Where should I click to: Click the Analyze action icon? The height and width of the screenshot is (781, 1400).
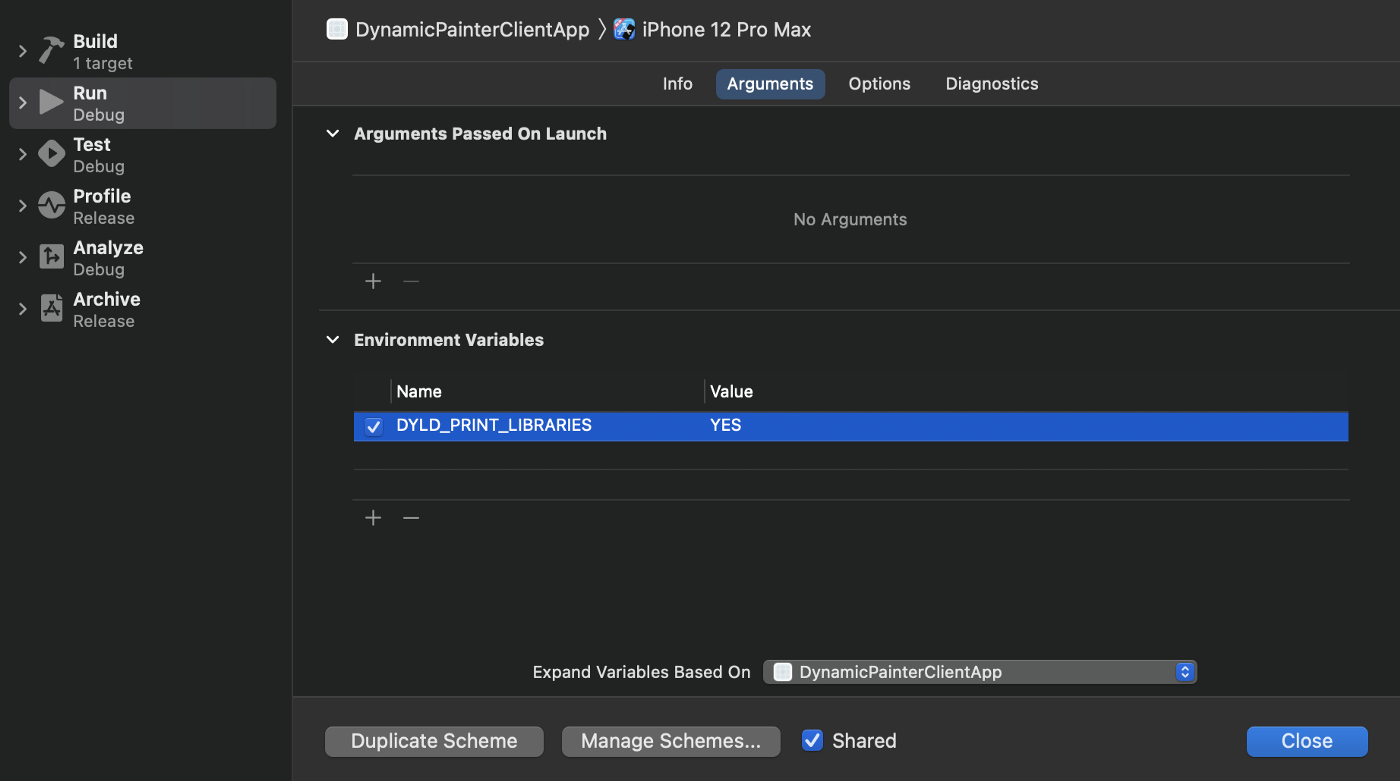[51, 256]
